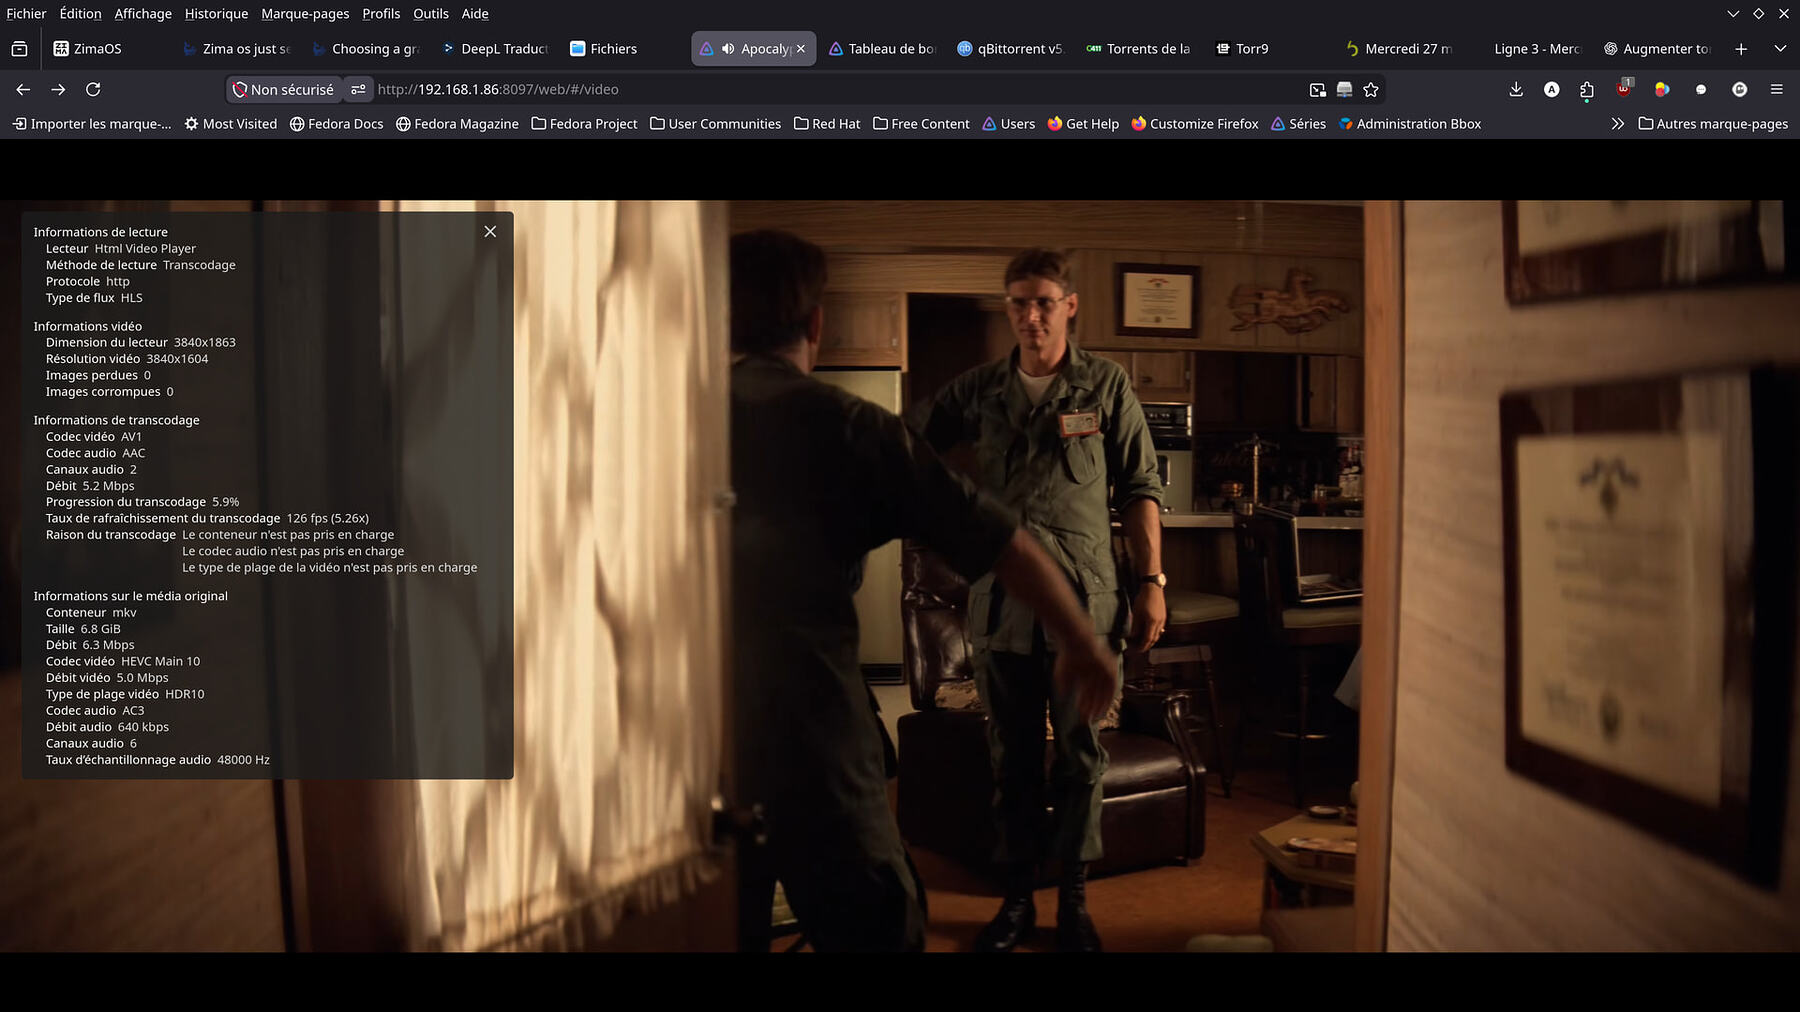Open the Historique menu

pos(216,14)
